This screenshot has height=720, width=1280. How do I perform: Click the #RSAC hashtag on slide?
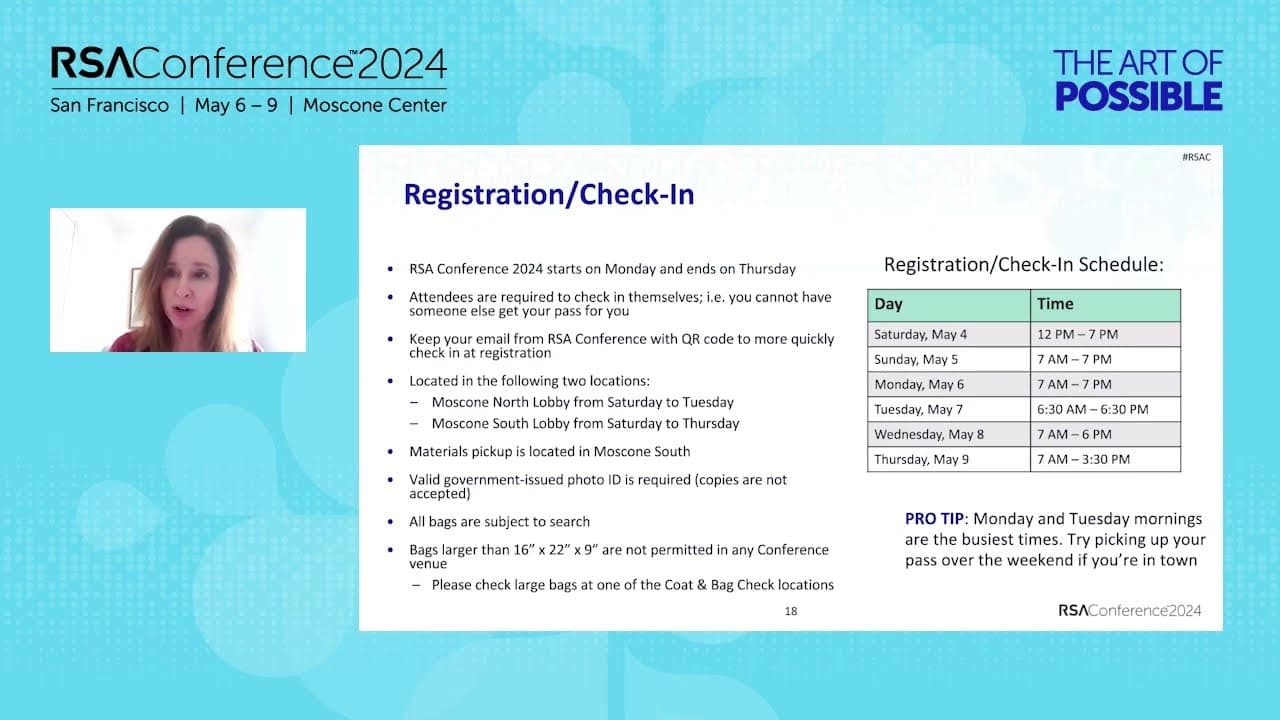tap(1196, 157)
